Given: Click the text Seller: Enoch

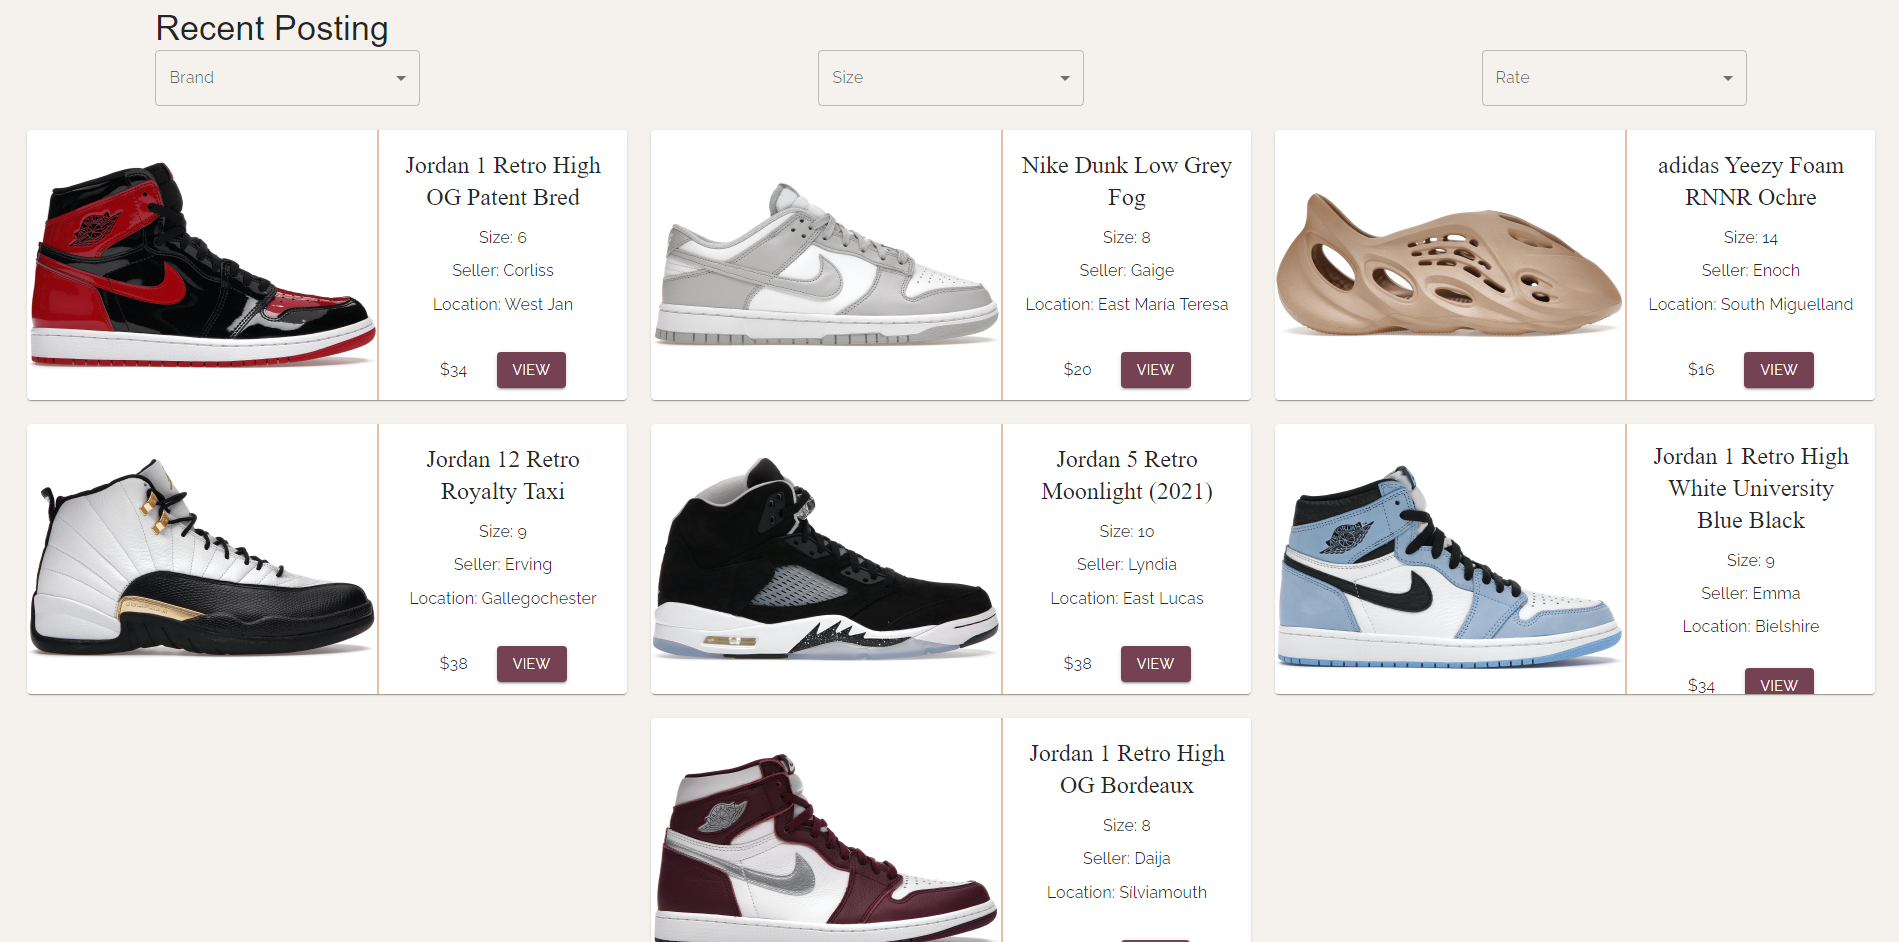Looking at the screenshot, I should click(x=1751, y=270).
